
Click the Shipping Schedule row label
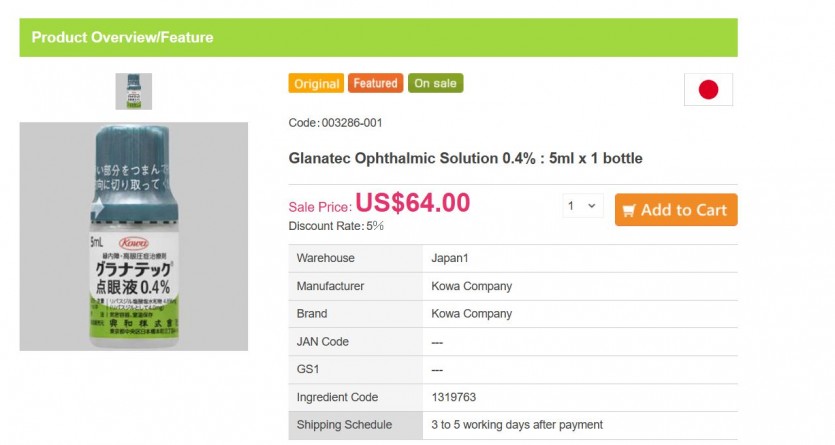click(x=344, y=425)
